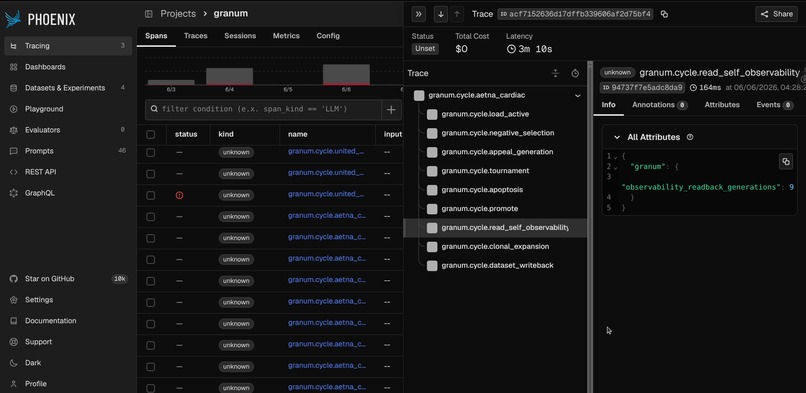Toggle Dark theme moon icon
The image size is (806, 393).
click(x=14, y=363)
